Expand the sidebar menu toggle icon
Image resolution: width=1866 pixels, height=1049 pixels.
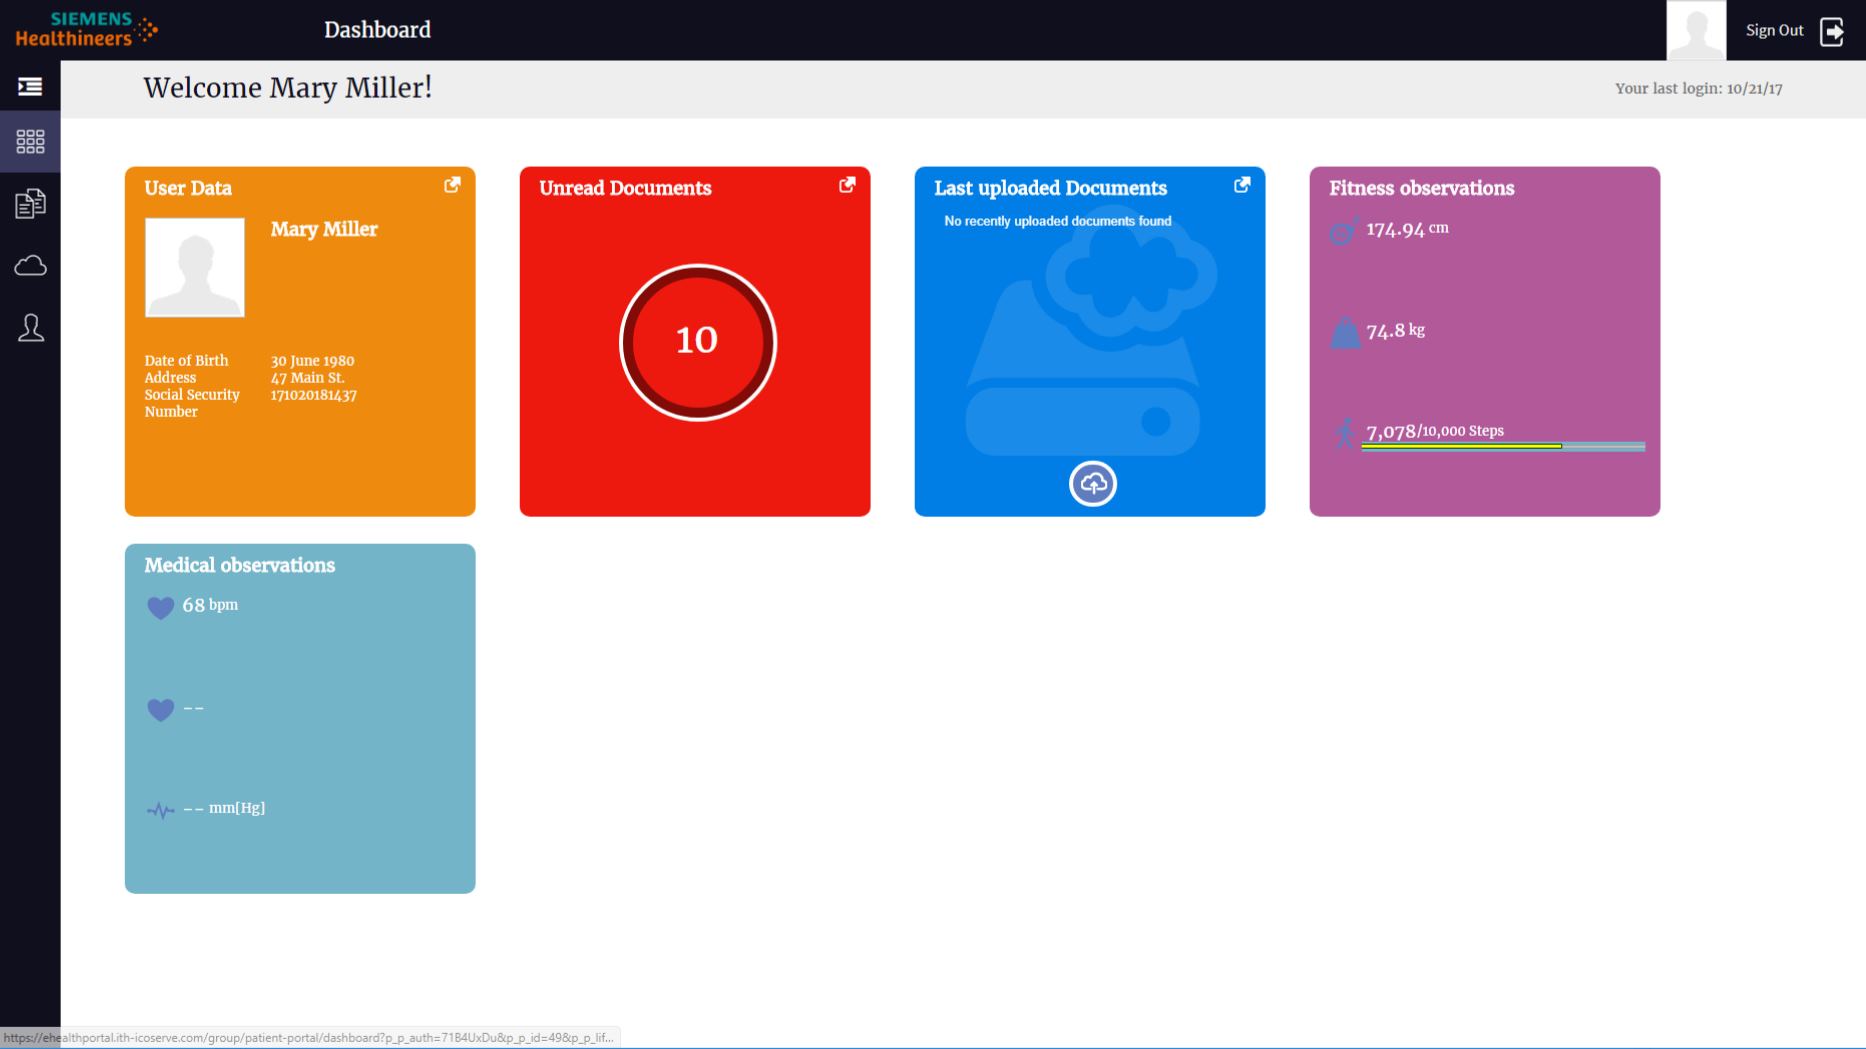click(30, 87)
